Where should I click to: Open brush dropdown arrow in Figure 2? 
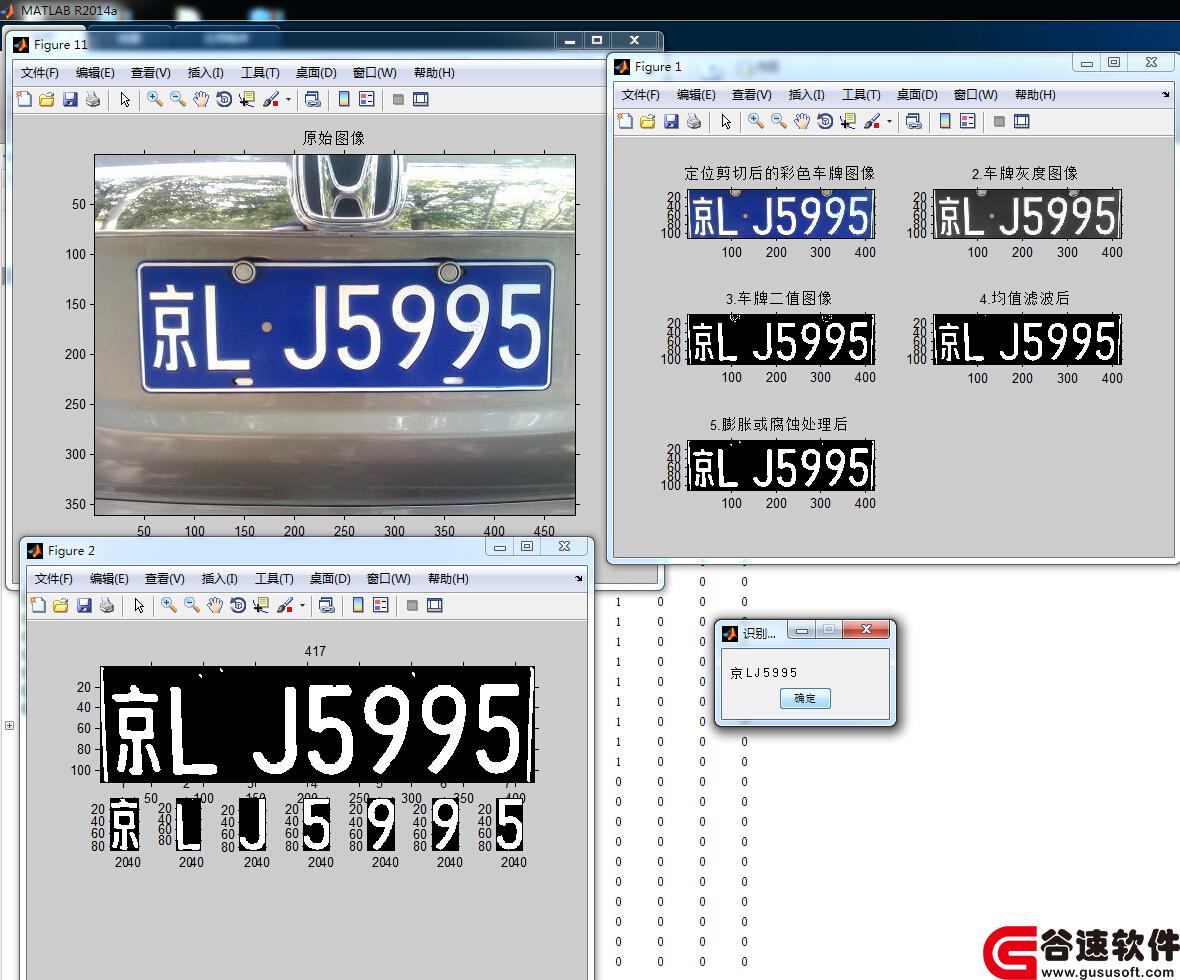[303, 605]
